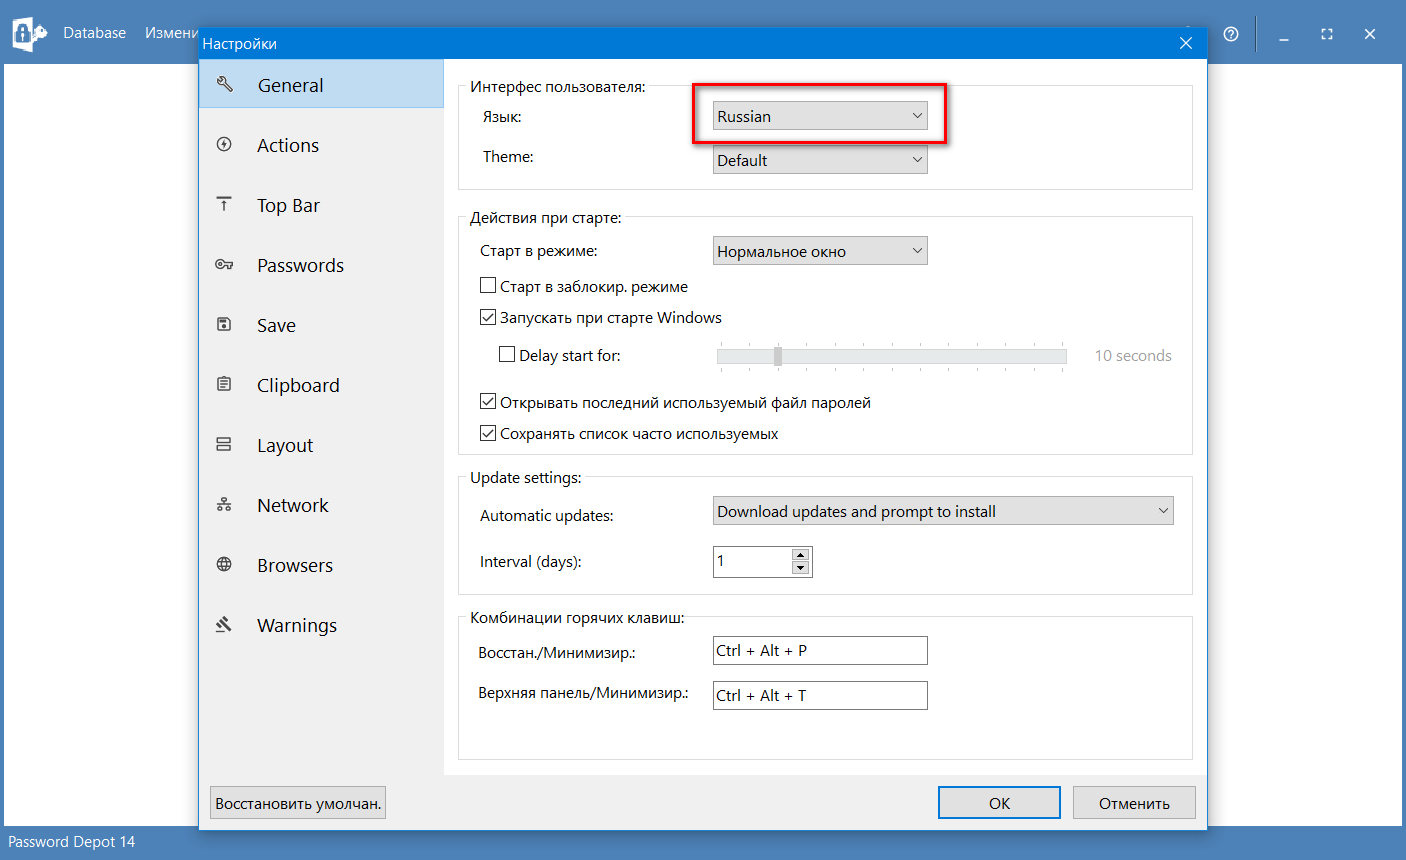Enable the 'Старт в заблокир. режиме' checkbox
Image resolution: width=1406 pixels, height=860 pixels.
coord(488,286)
